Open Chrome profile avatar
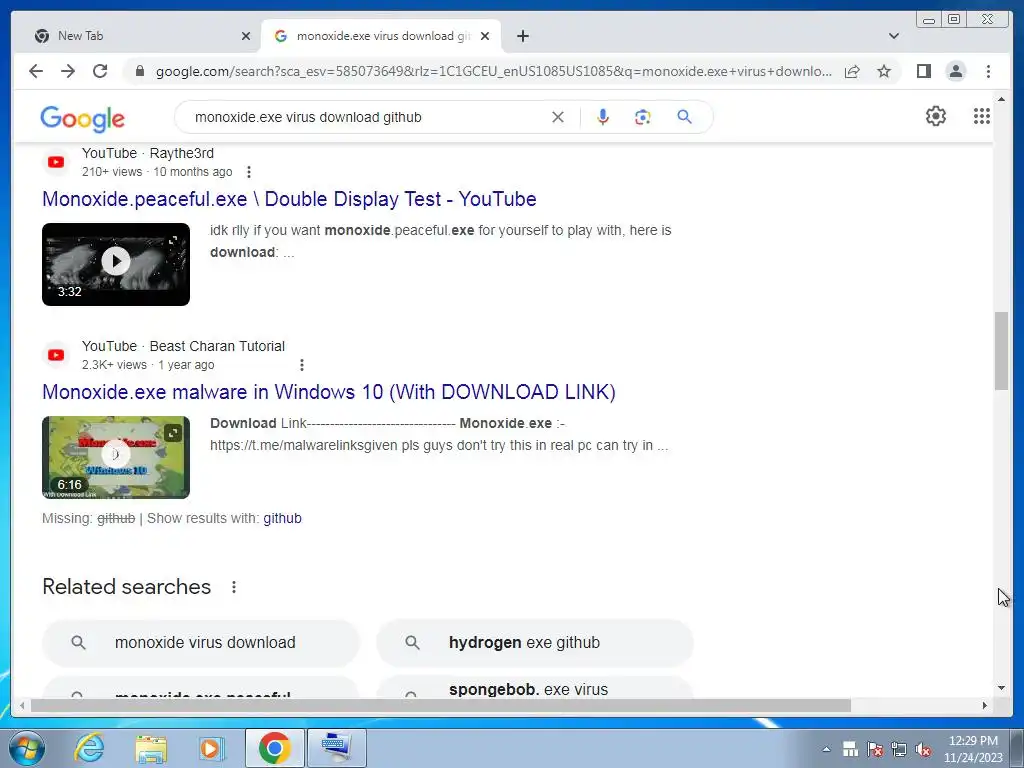1024x768 pixels. [955, 71]
